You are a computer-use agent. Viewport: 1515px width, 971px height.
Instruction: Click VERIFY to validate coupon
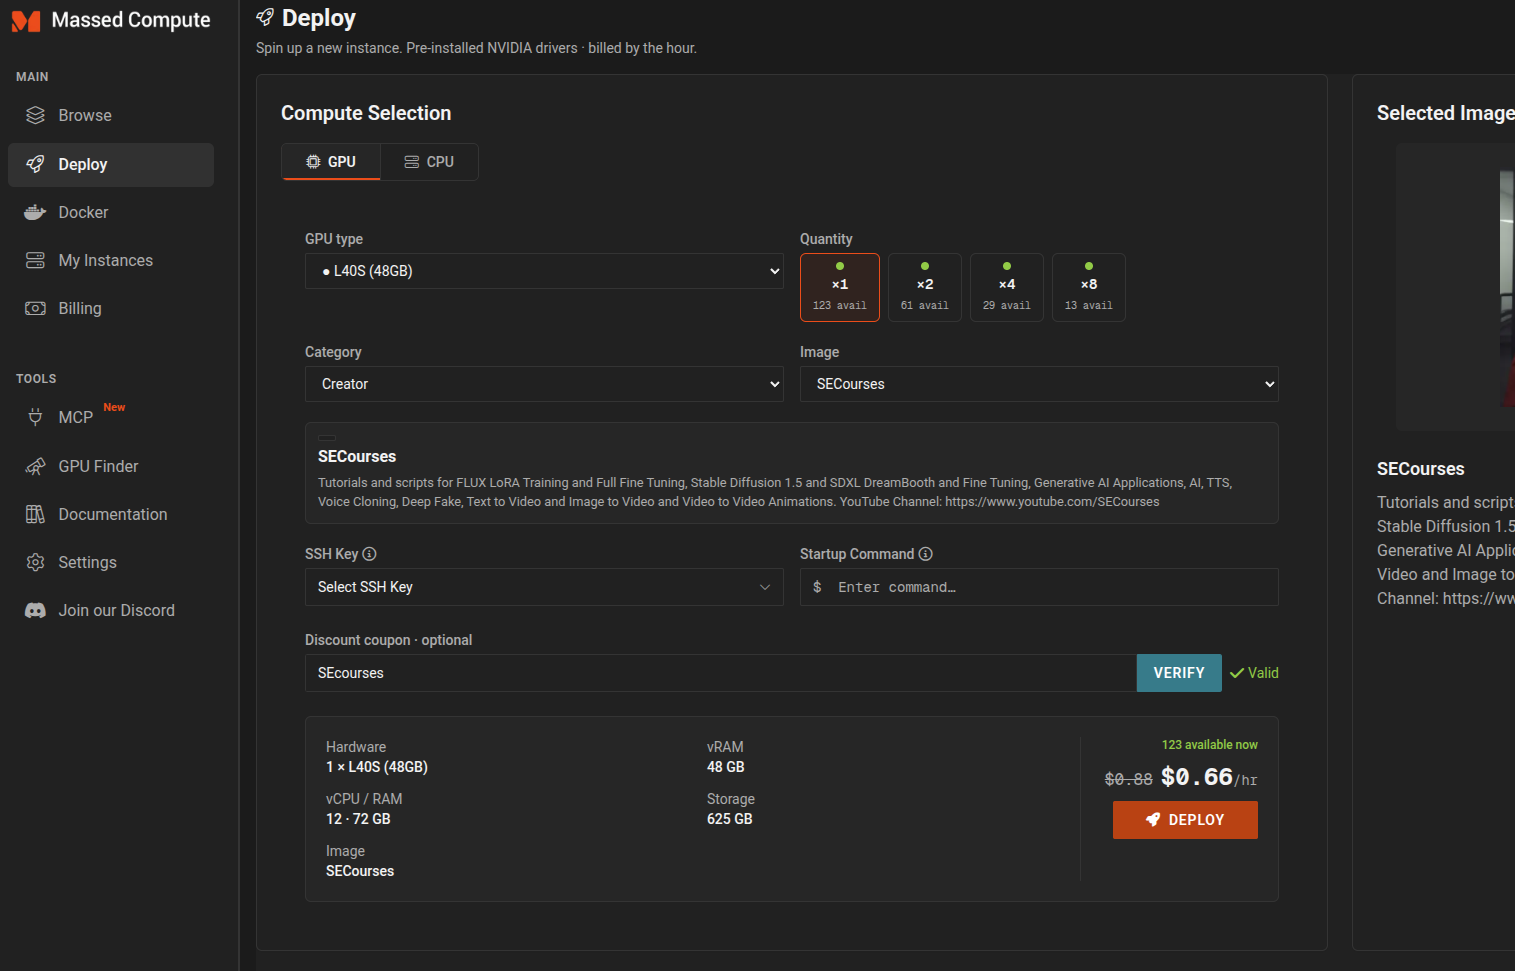(1179, 673)
